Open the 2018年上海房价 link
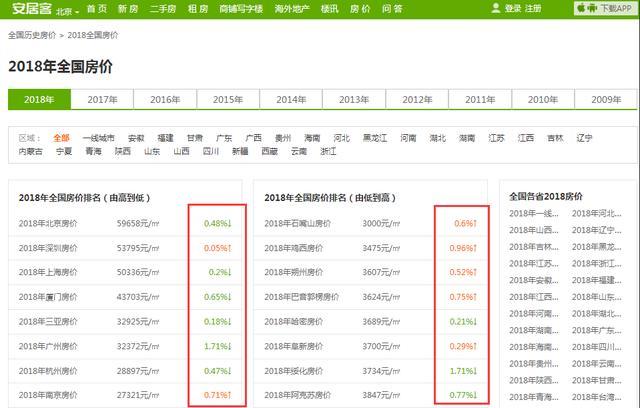Screen dimensions: 640x408 click(48, 273)
